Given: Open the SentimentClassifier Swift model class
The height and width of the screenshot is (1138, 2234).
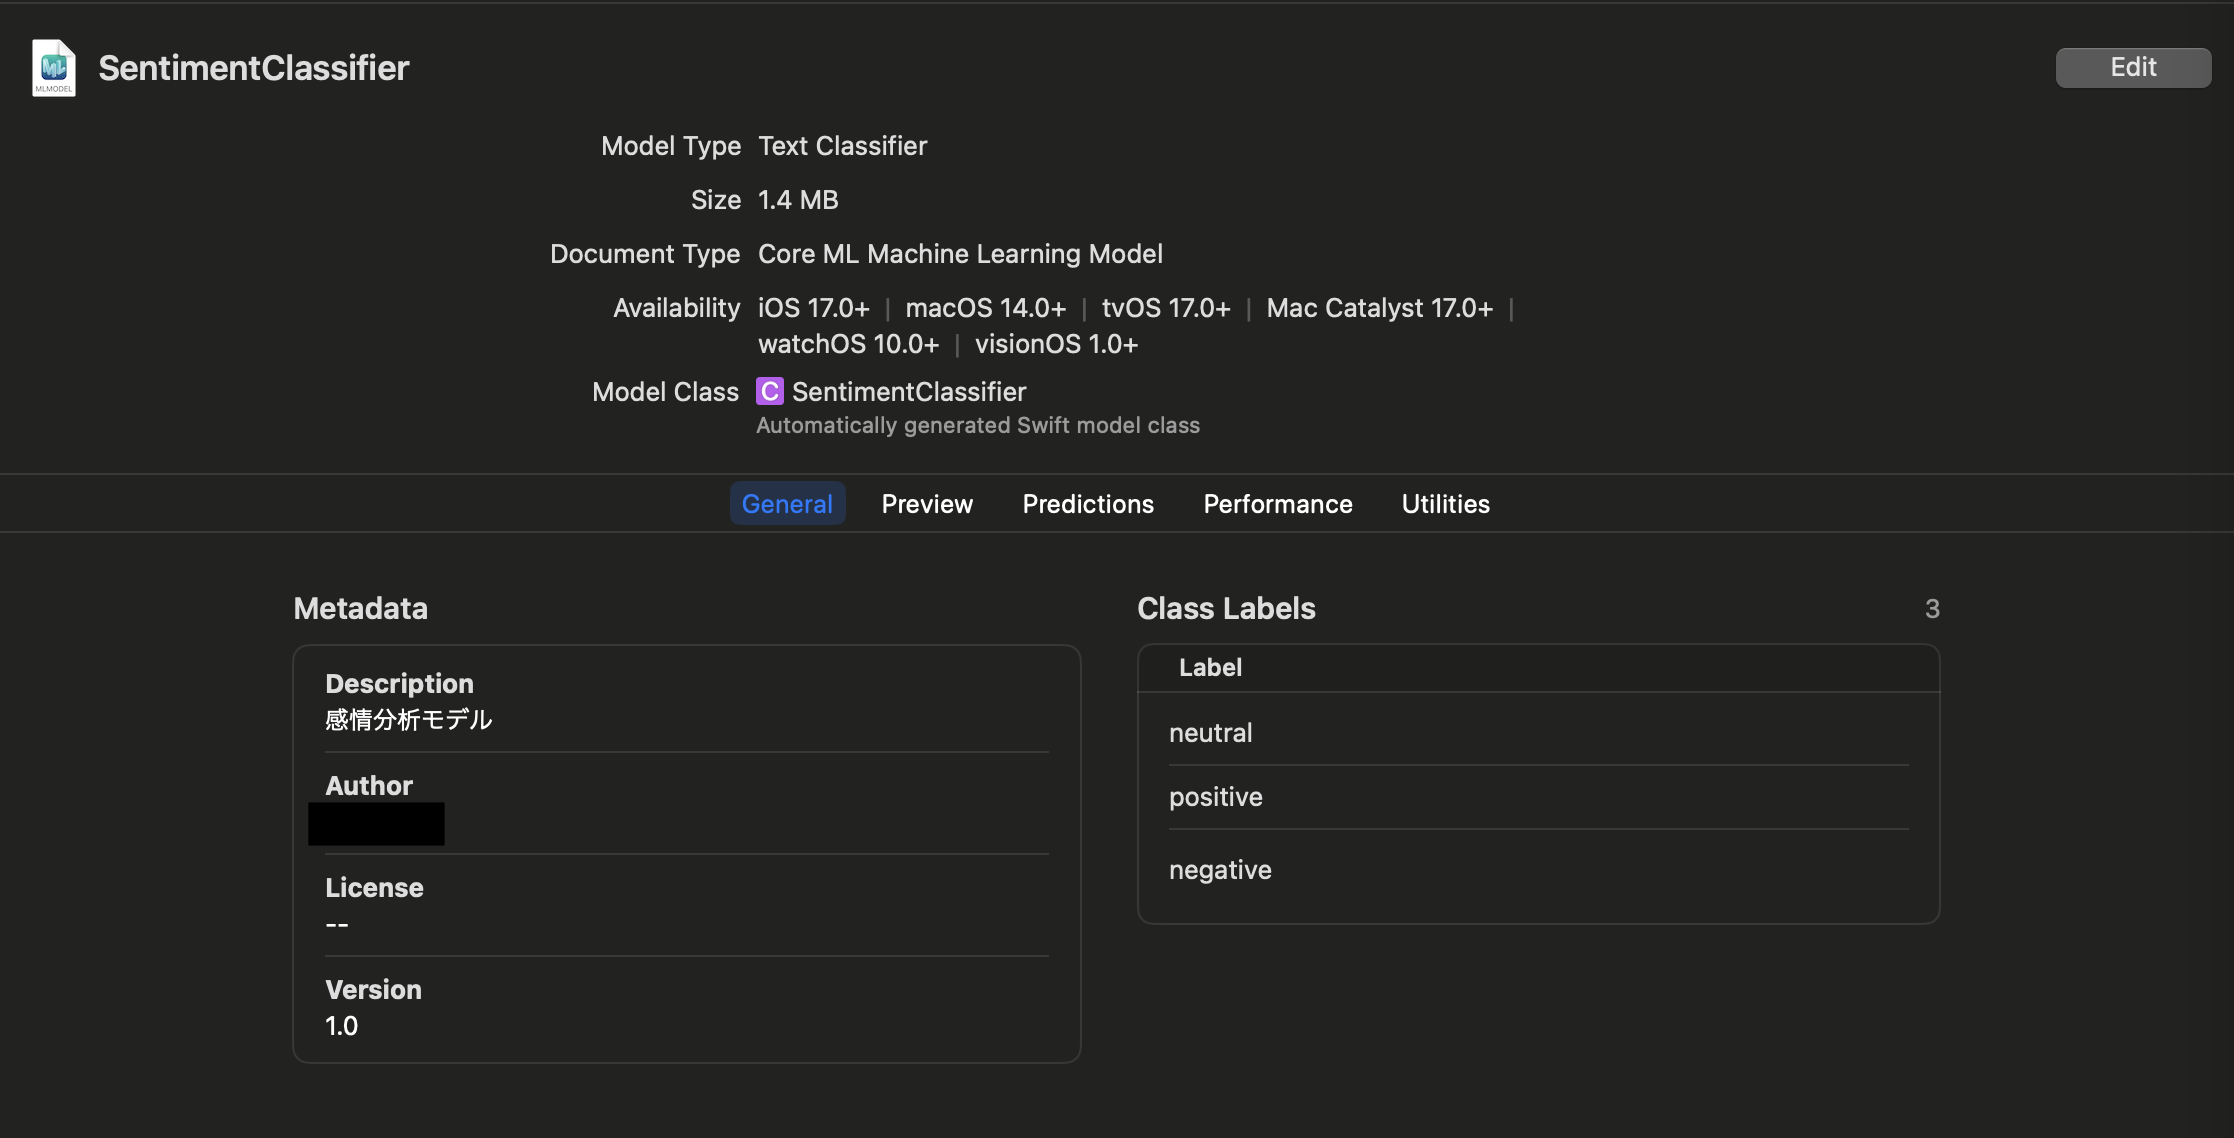Looking at the screenshot, I should [x=908, y=391].
